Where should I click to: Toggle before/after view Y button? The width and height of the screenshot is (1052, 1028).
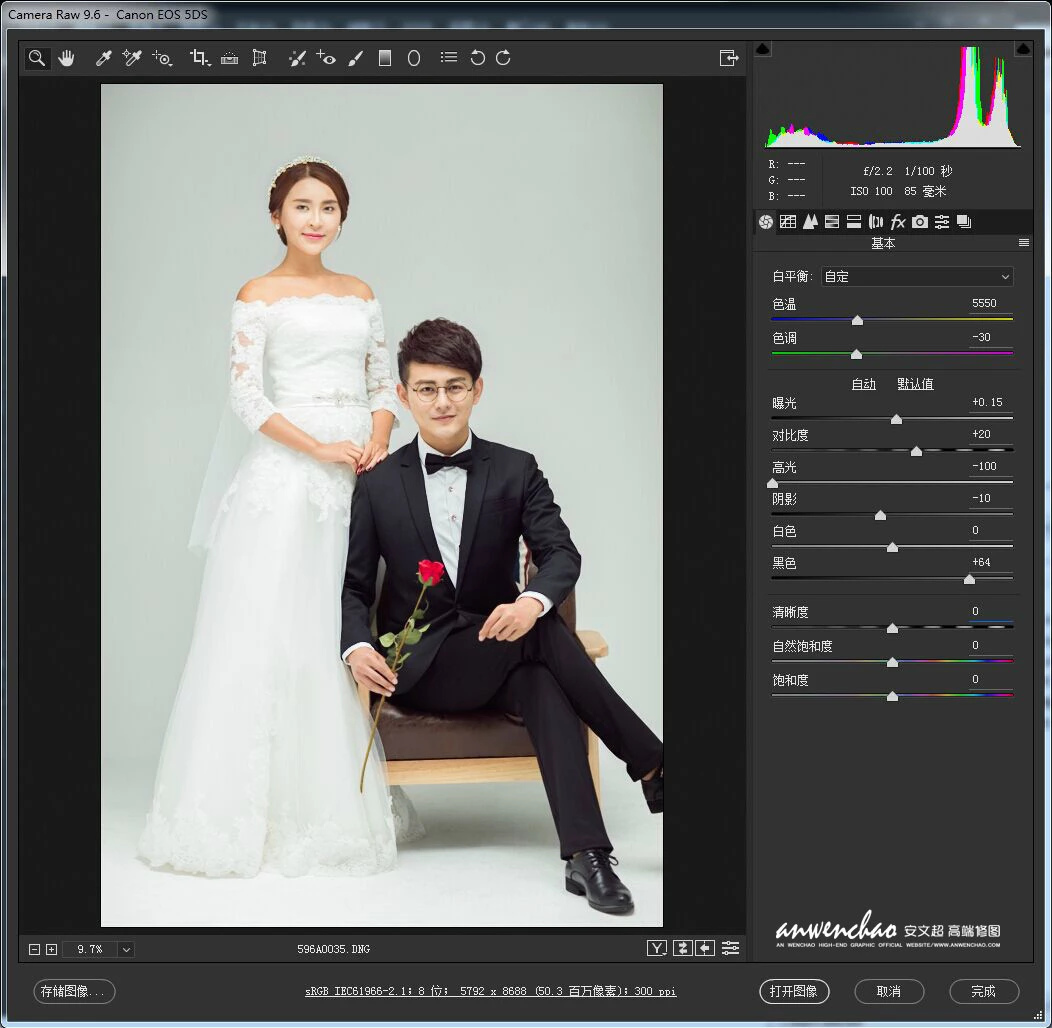pos(657,948)
